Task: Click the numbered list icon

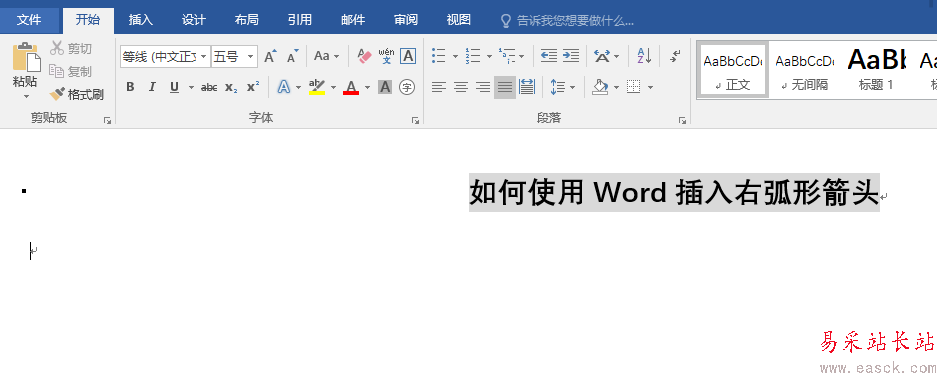Action: pos(473,57)
